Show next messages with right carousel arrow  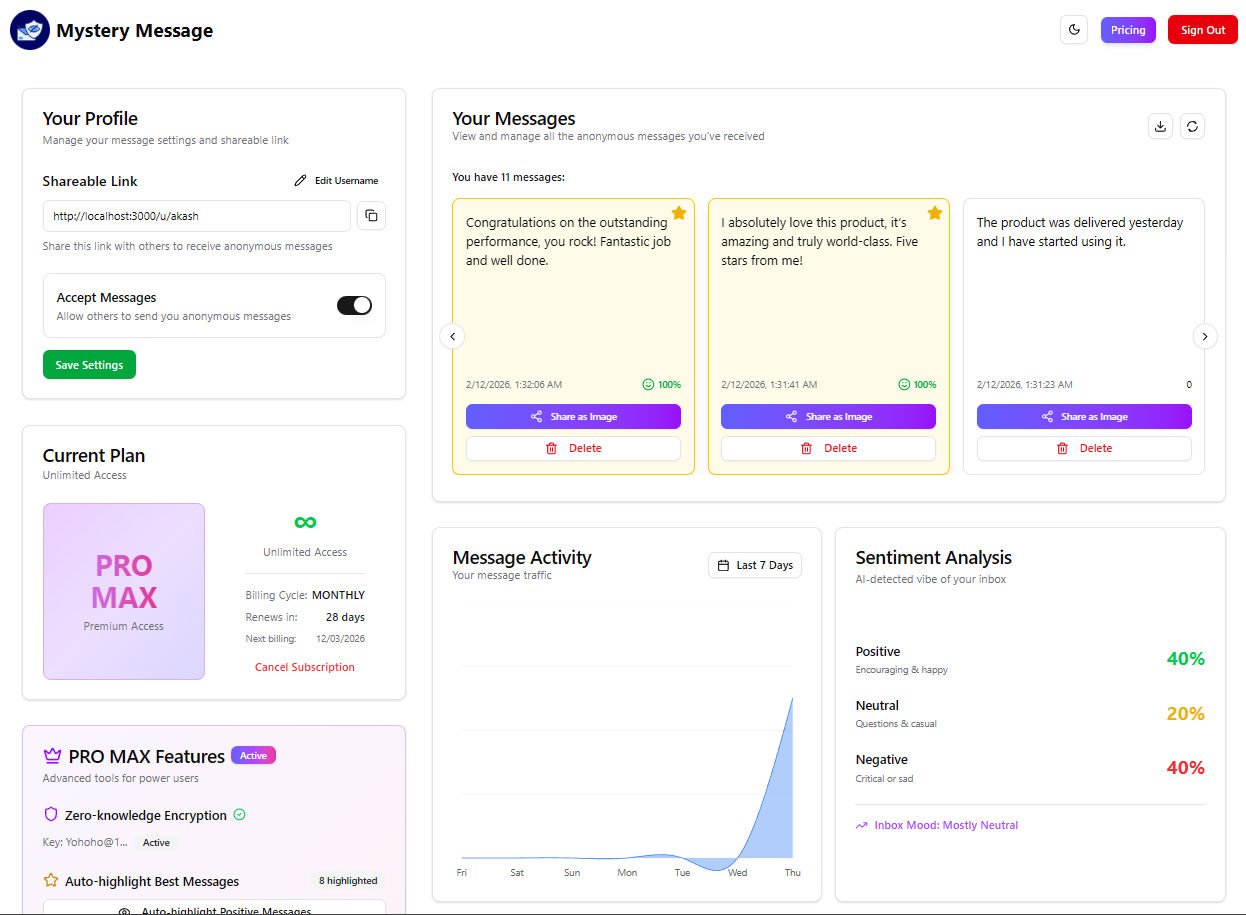point(1205,336)
